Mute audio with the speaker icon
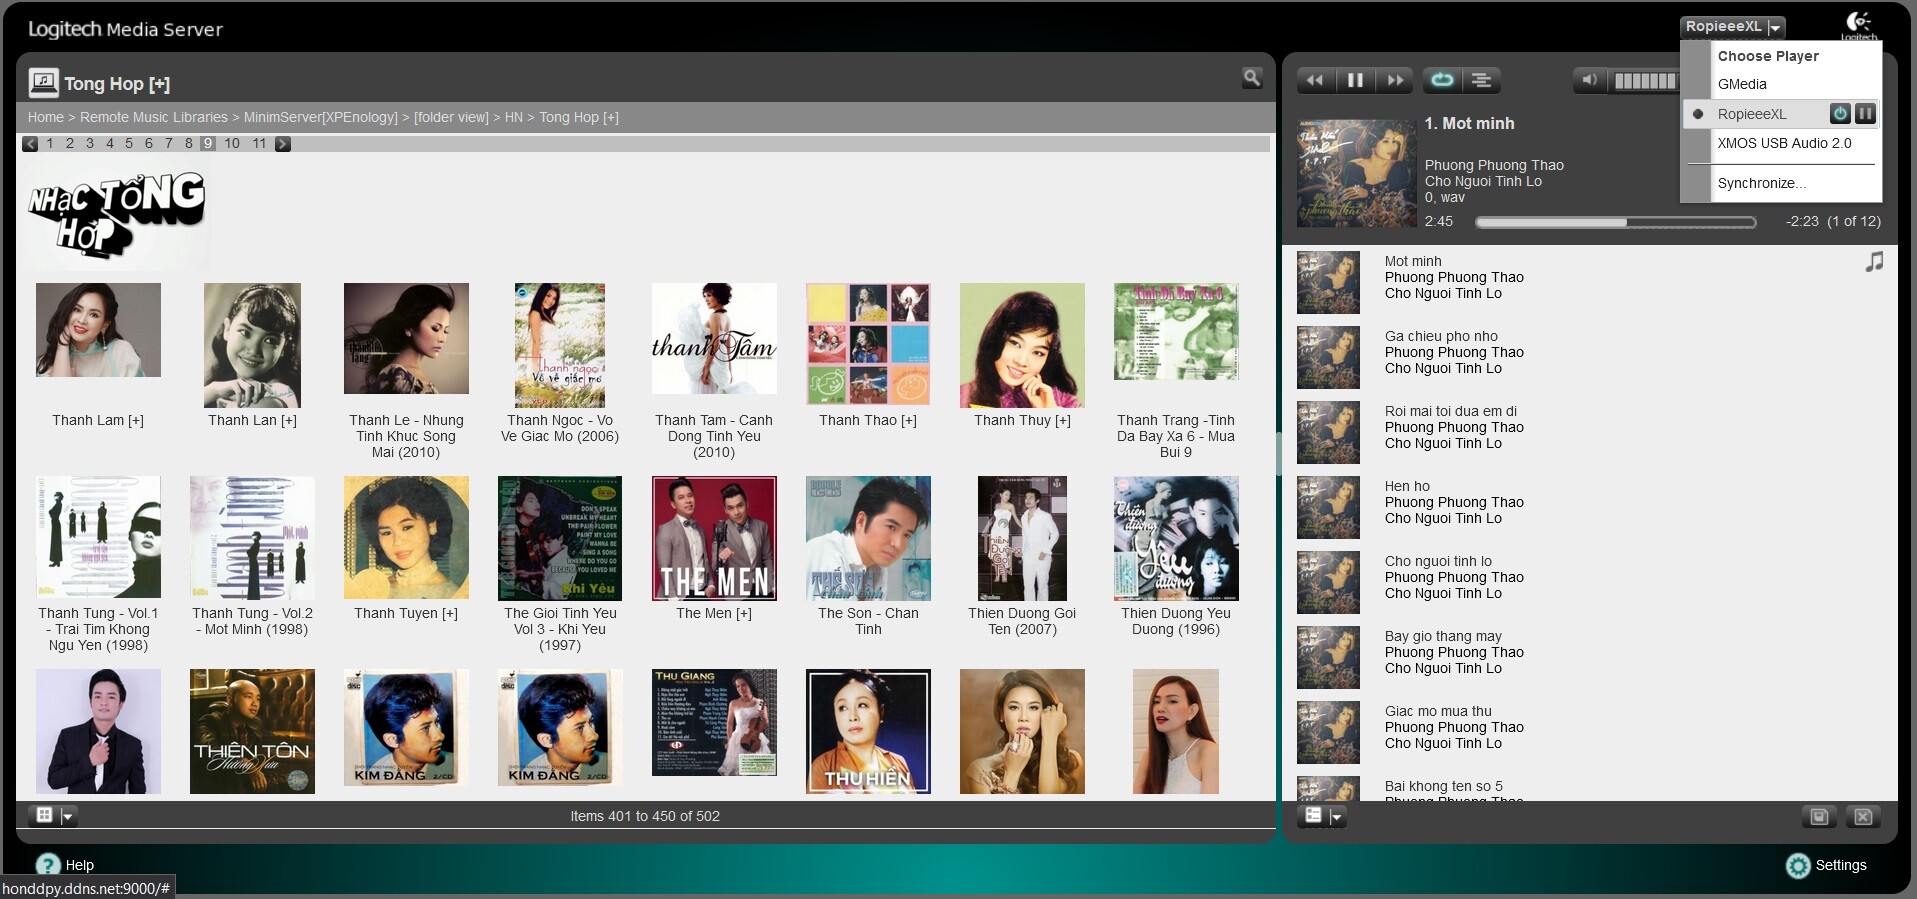1917x899 pixels. pyautogui.click(x=1589, y=80)
